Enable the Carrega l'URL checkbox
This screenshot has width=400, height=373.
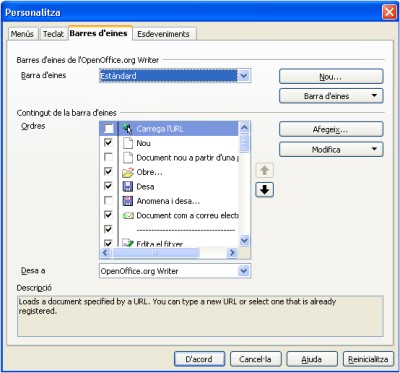[x=109, y=128]
